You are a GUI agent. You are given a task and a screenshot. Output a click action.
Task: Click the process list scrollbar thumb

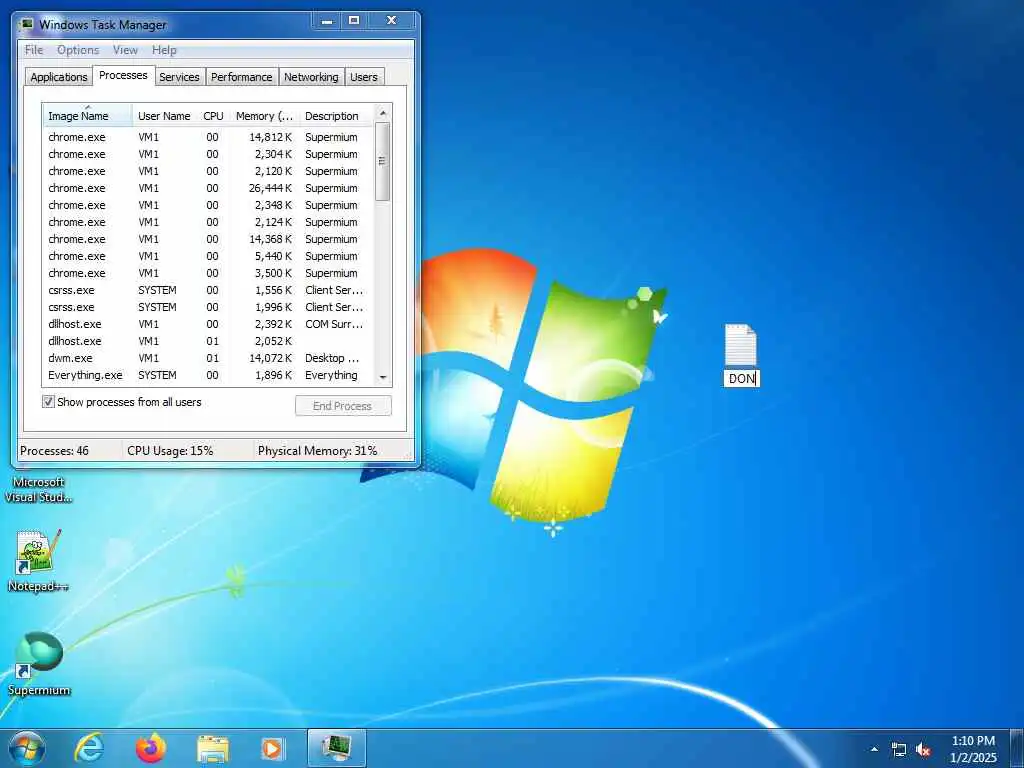click(383, 161)
